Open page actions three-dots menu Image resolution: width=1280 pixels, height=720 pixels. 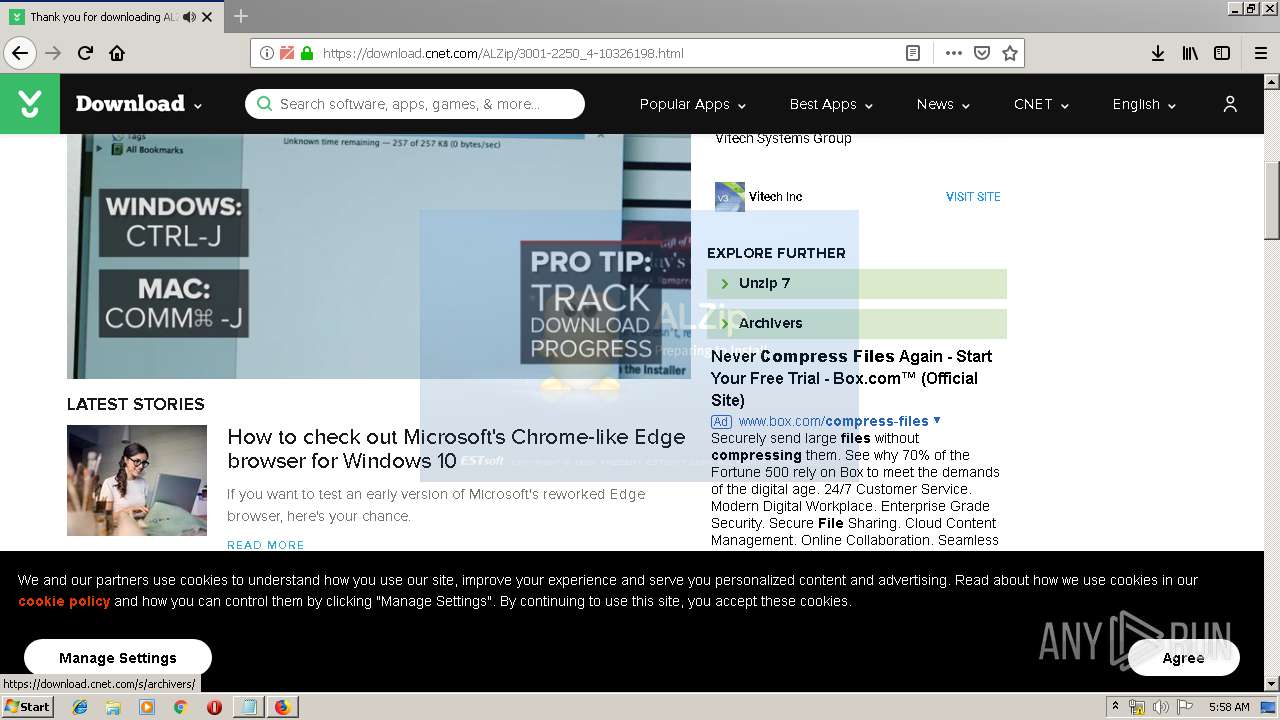(x=953, y=53)
